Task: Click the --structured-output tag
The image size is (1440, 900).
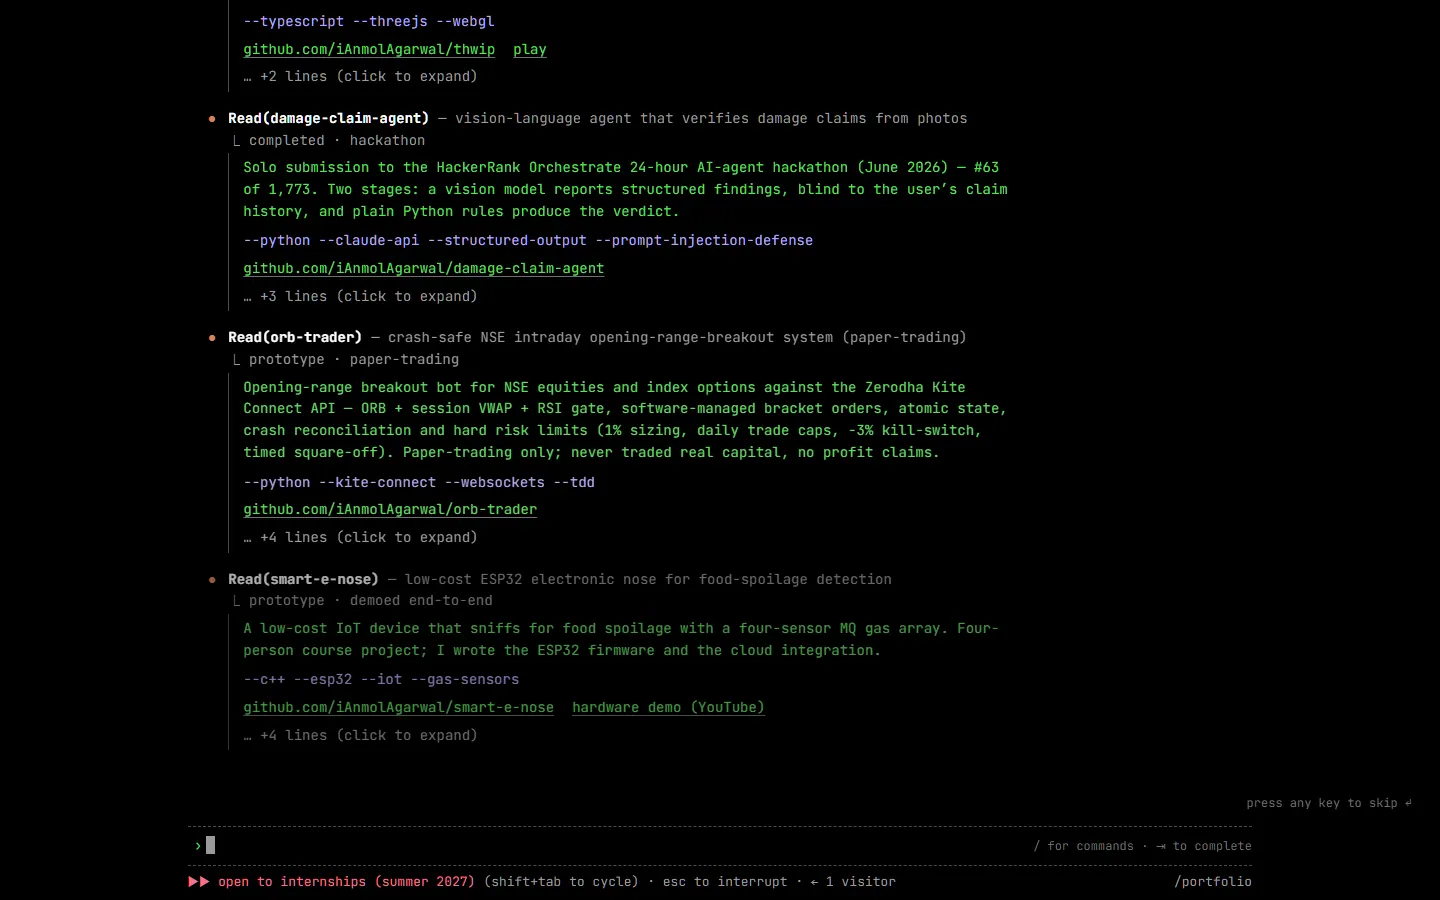Action: tap(507, 240)
